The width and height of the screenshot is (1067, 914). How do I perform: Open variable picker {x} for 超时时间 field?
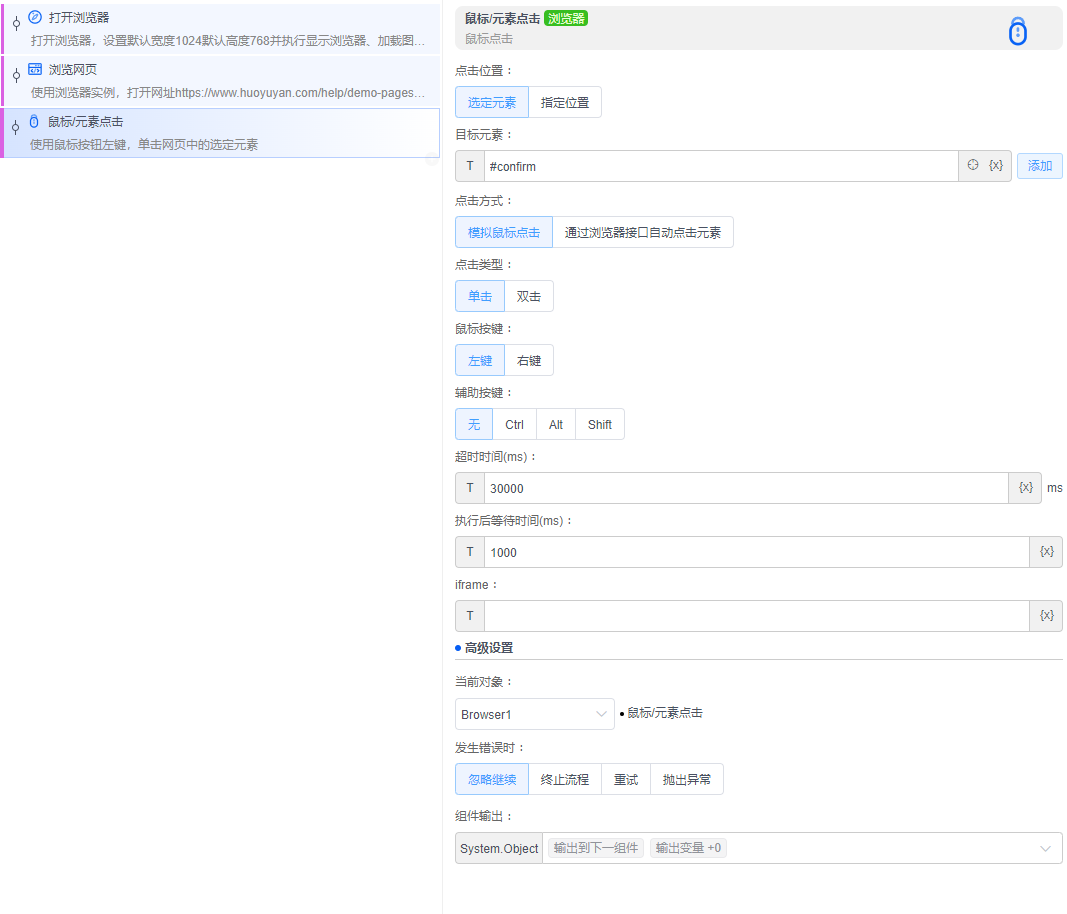click(1025, 488)
